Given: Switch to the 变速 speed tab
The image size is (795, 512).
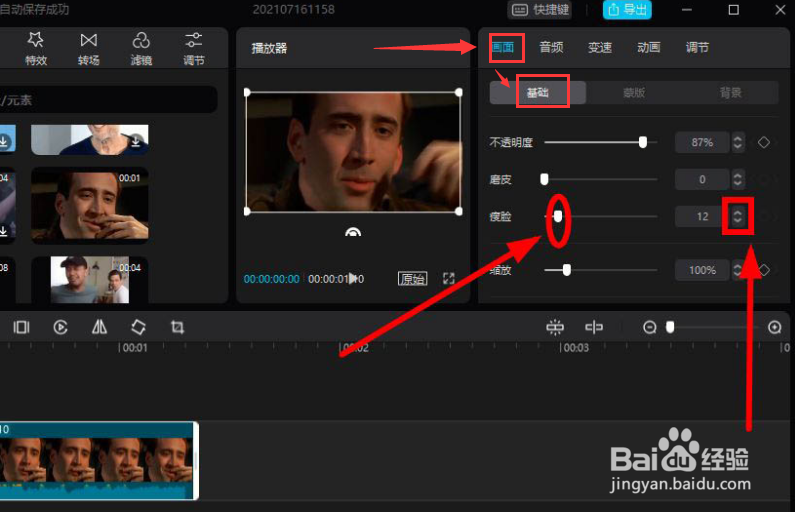Looking at the screenshot, I should [x=600, y=48].
